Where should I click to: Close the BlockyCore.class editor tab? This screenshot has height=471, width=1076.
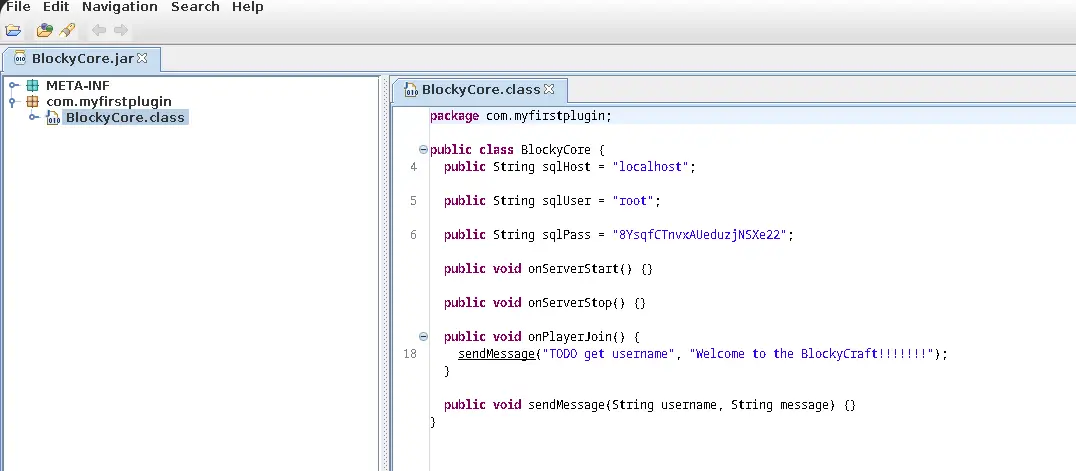pyautogui.click(x=549, y=89)
